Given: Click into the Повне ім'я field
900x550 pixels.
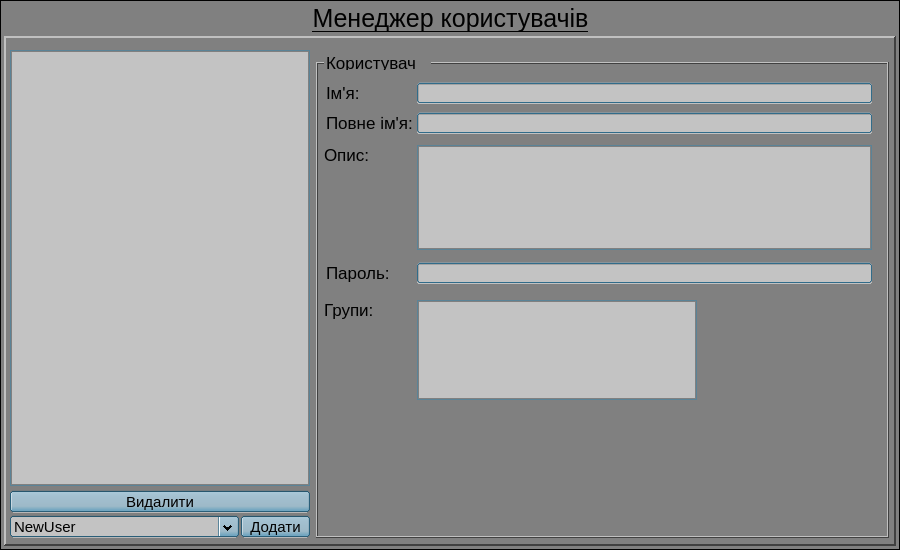Looking at the screenshot, I should [x=644, y=124].
